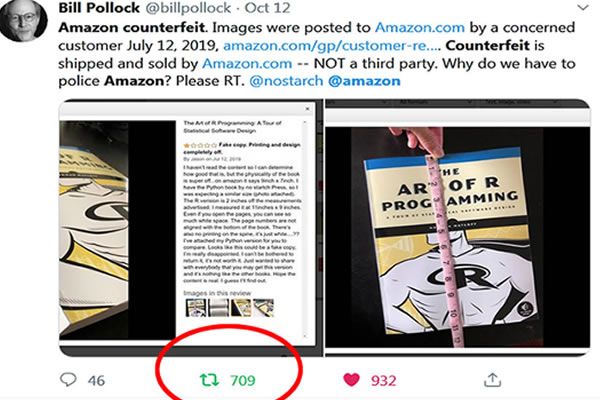The image size is (600, 400).
Task: Expand the tweet options chevron menu
Action: (583, 7)
